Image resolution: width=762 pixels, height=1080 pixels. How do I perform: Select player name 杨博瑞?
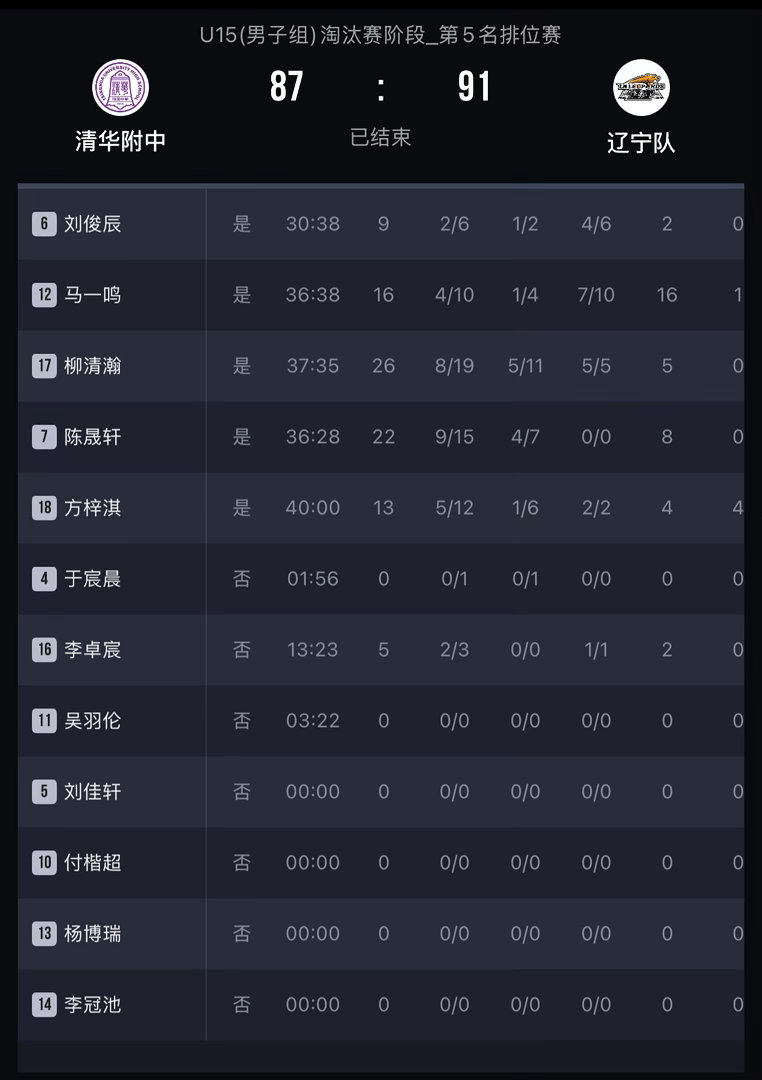(92, 933)
